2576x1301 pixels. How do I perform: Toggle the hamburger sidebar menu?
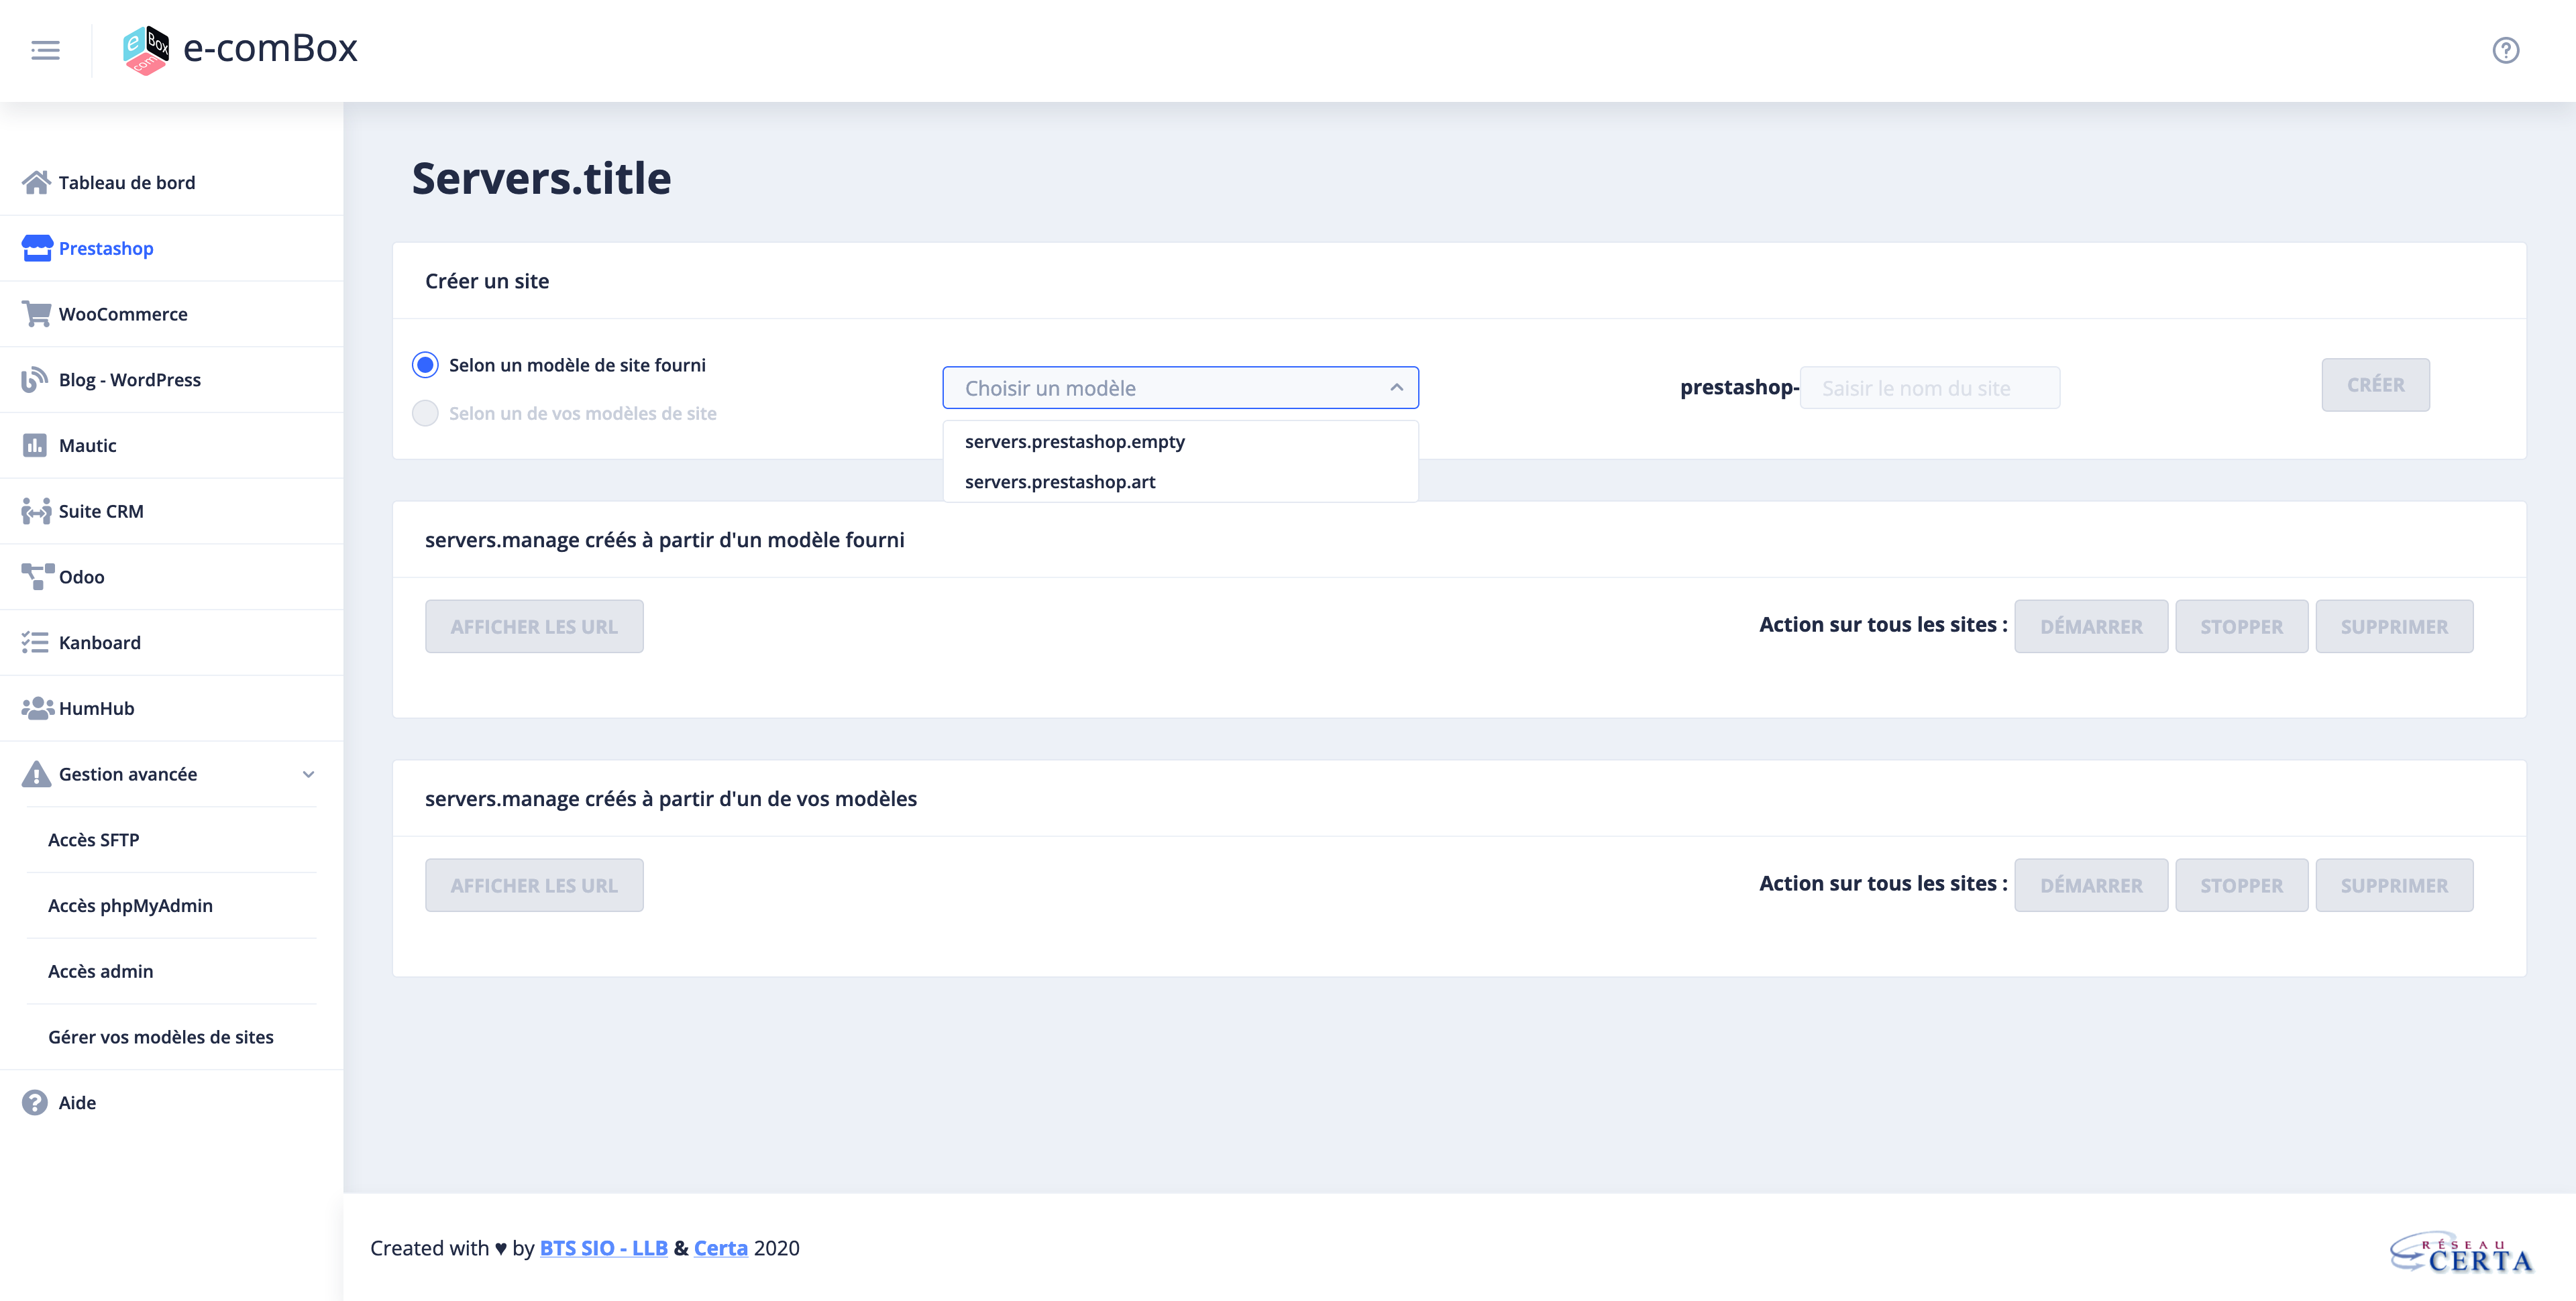(45, 50)
